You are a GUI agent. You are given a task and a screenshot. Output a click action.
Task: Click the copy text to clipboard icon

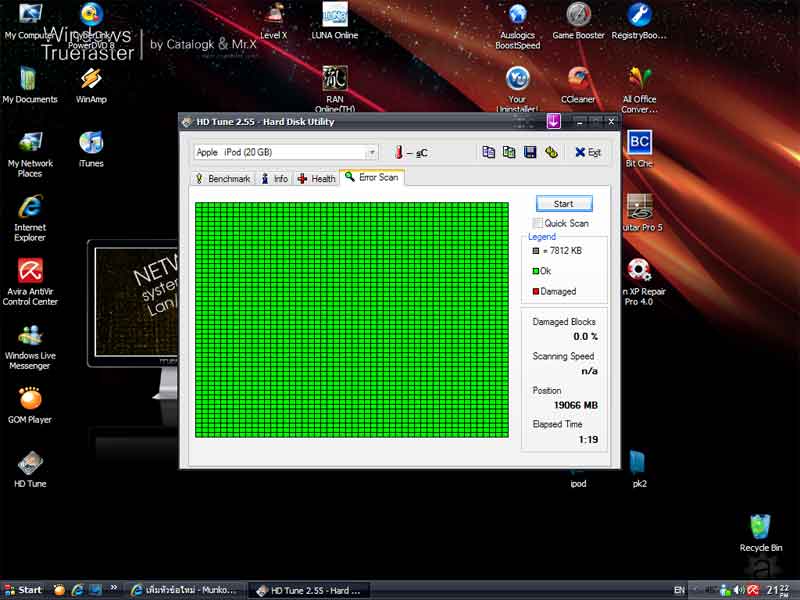click(489, 152)
